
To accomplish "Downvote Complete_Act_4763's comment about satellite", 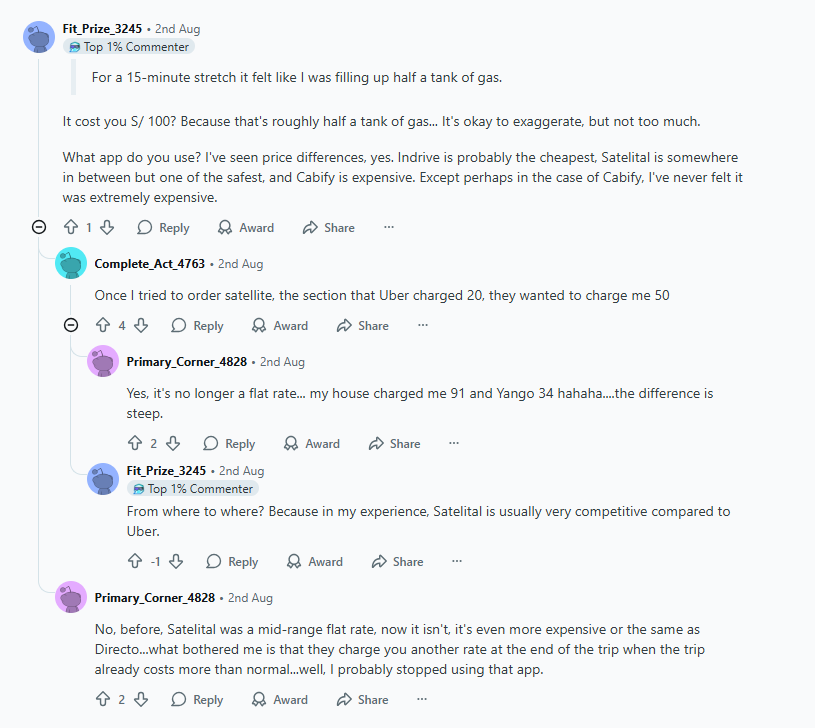I will tap(141, 326).
